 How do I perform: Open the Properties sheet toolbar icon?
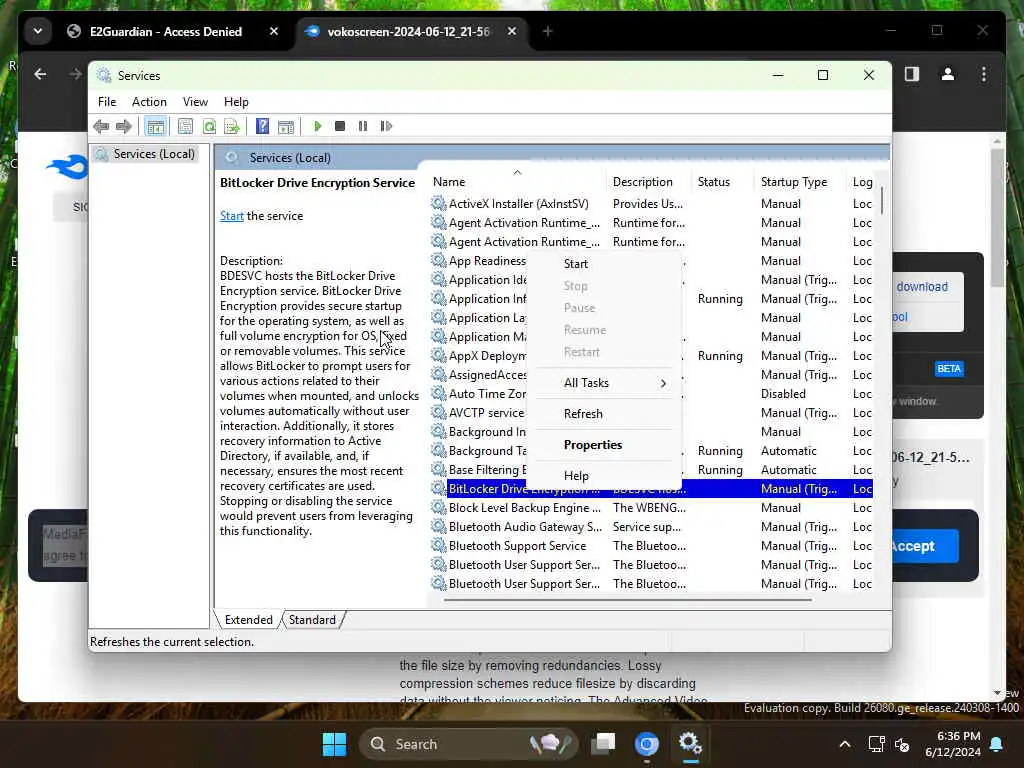tap(185, 126)
